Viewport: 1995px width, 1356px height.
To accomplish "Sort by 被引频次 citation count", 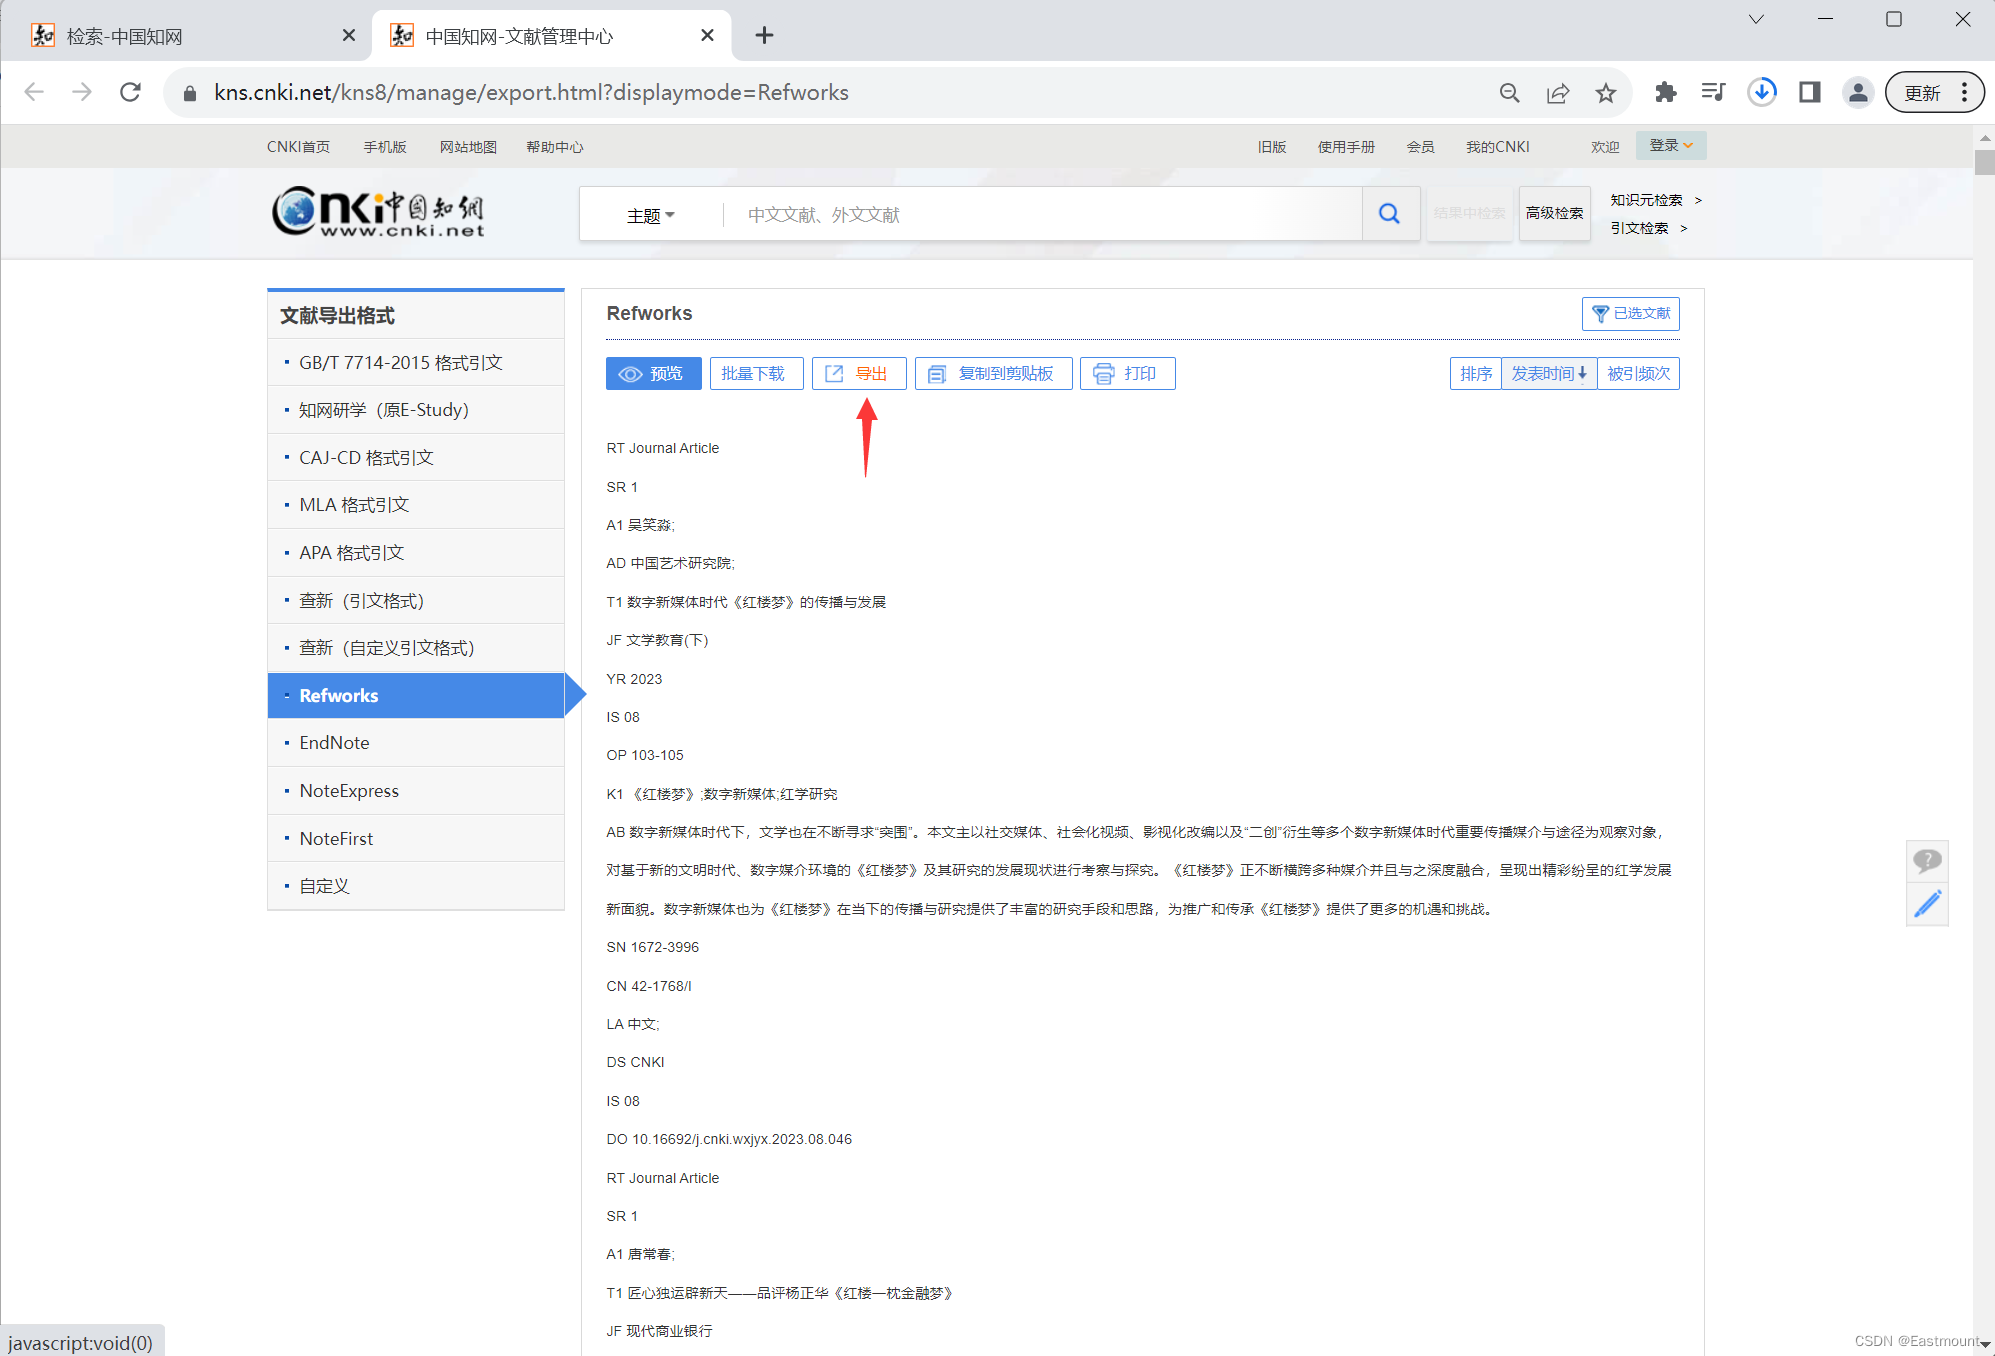I will (x=1638, y=374).
